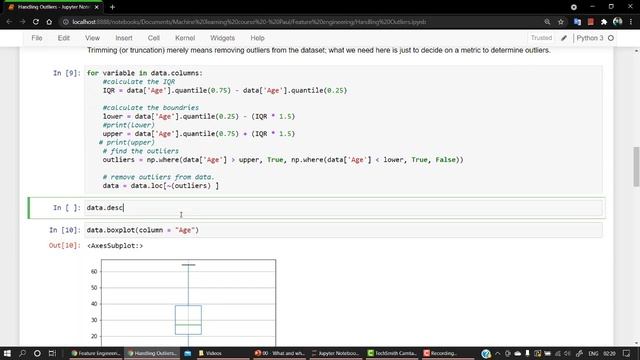Open the Help menu
This screenshot has width=640, height=360.
click(x=257, y=38)
